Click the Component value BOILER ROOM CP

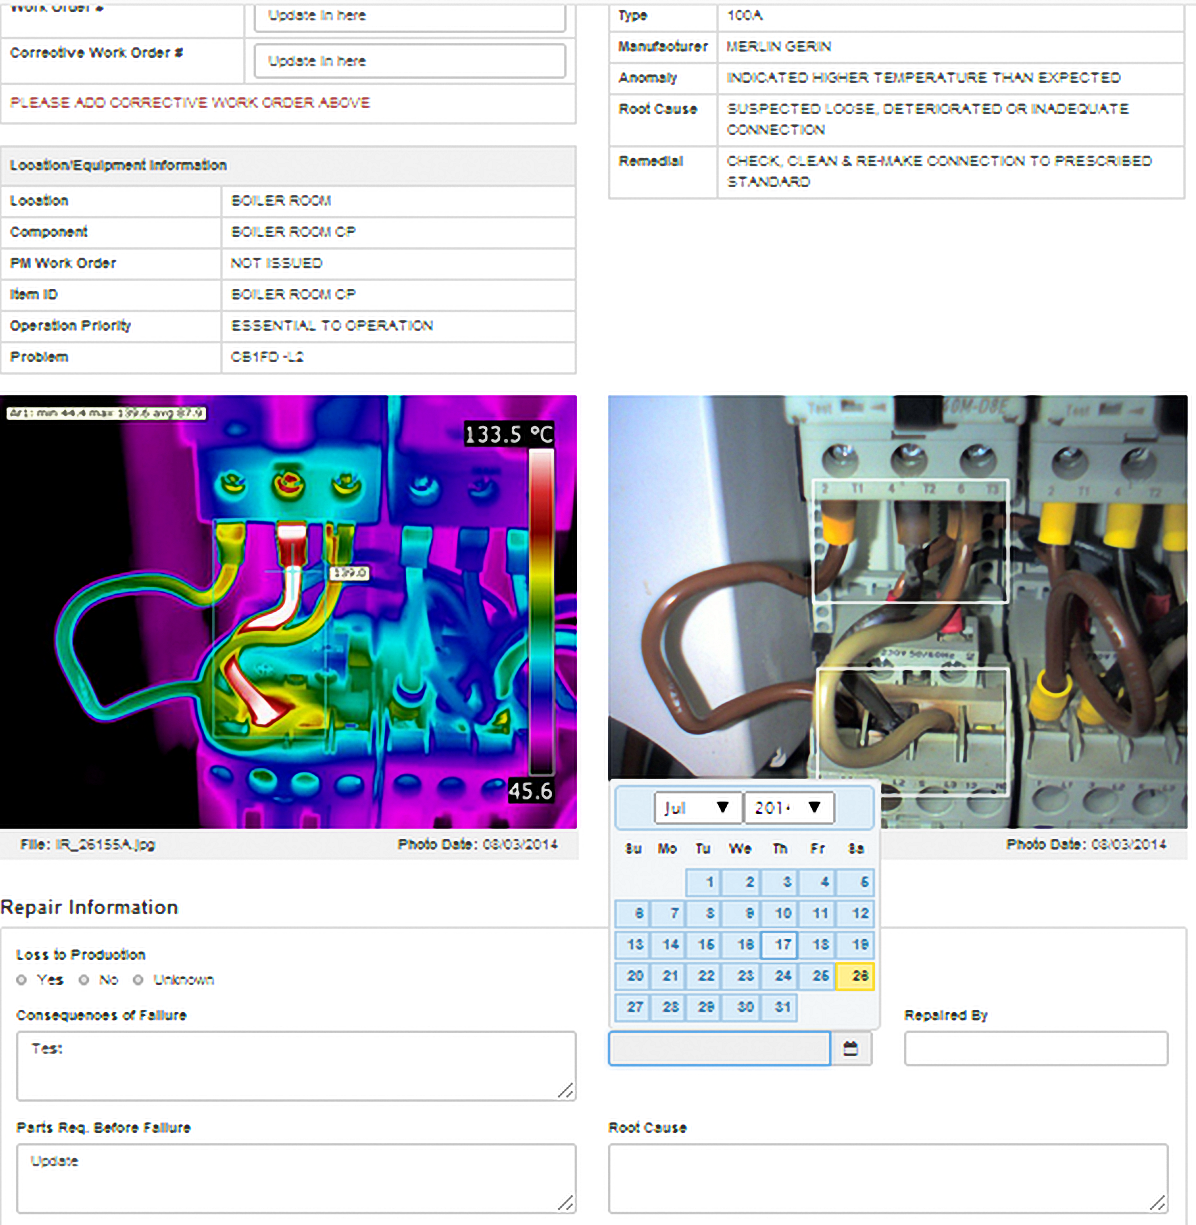(293, 232)
